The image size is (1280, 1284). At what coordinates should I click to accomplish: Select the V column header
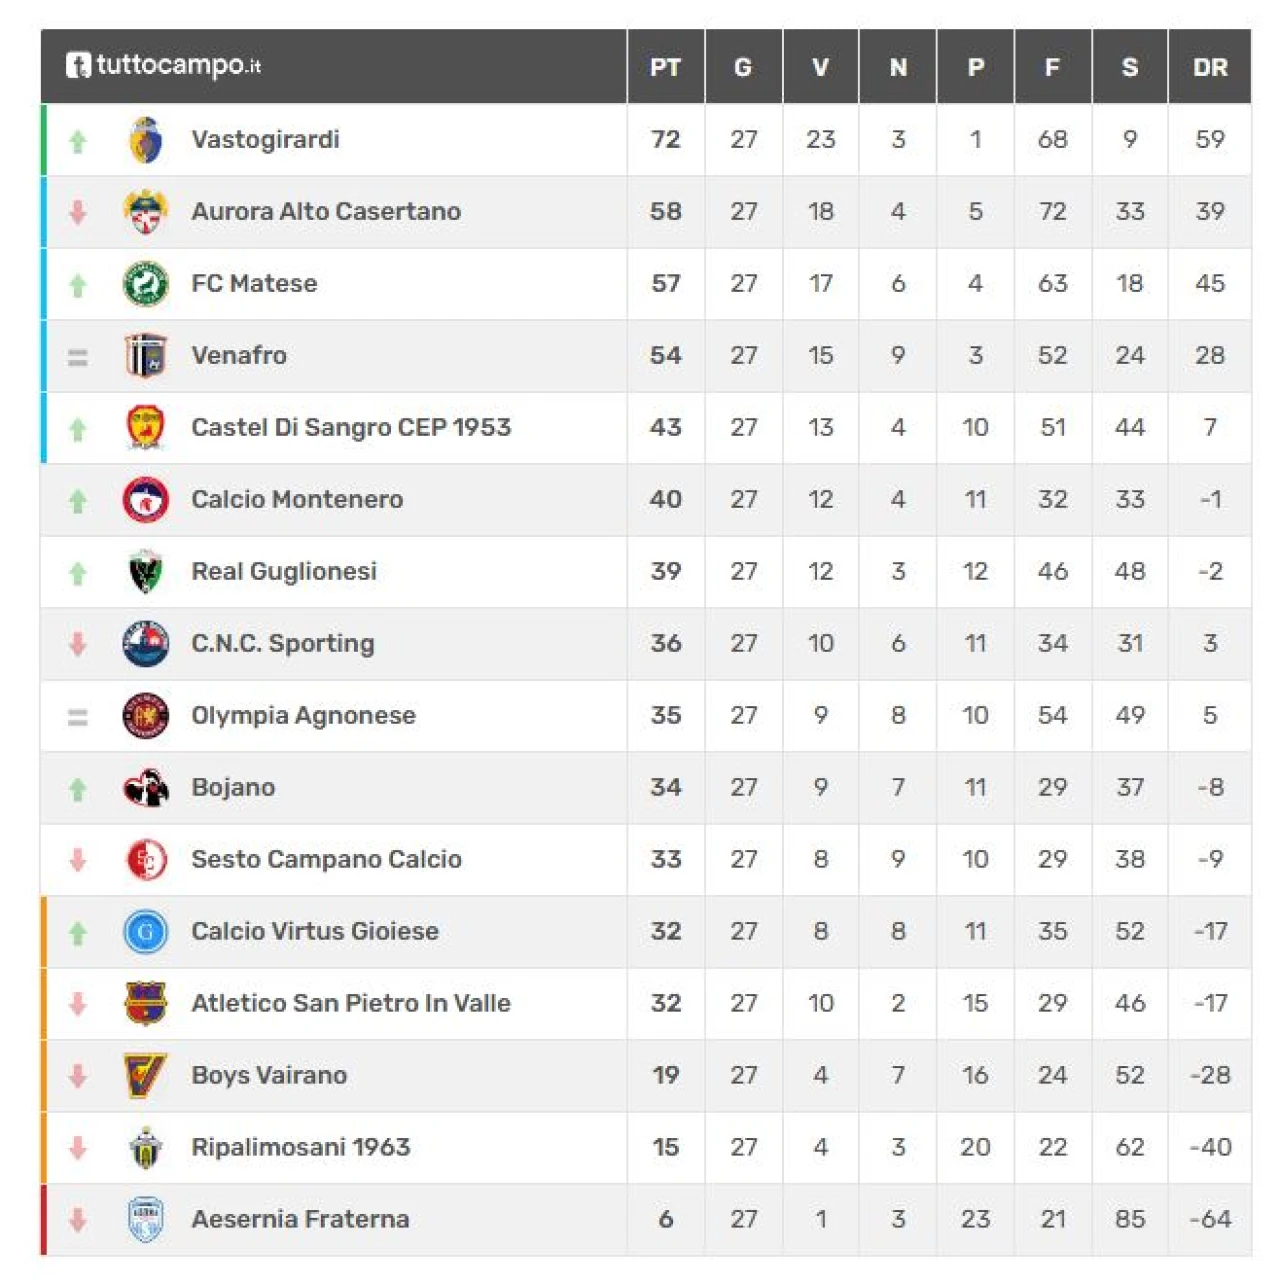pyautogui.click(x=821, y=67)
